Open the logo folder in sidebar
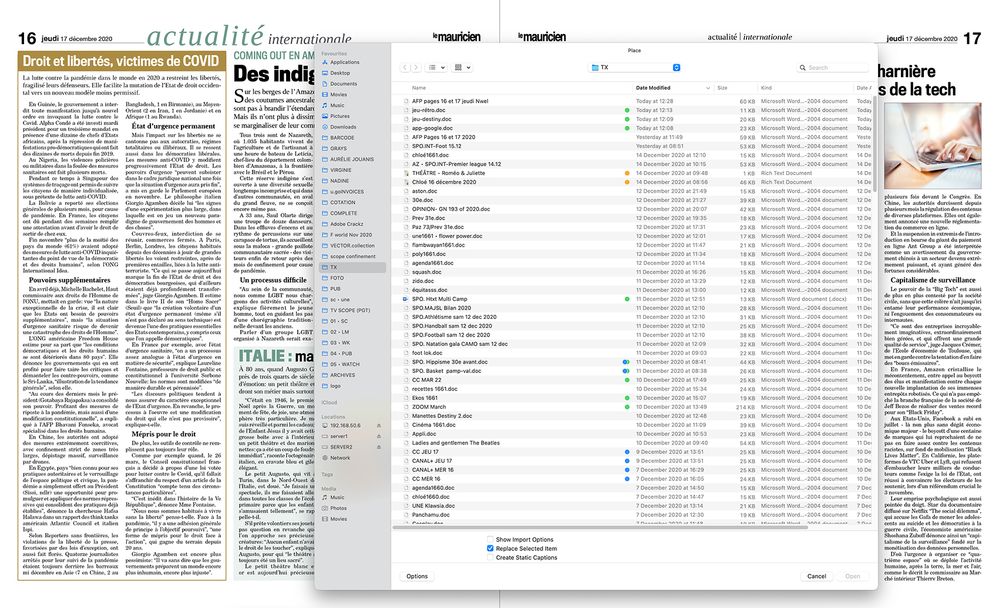This screenshot has width=999, height=608. coord(335,386)
